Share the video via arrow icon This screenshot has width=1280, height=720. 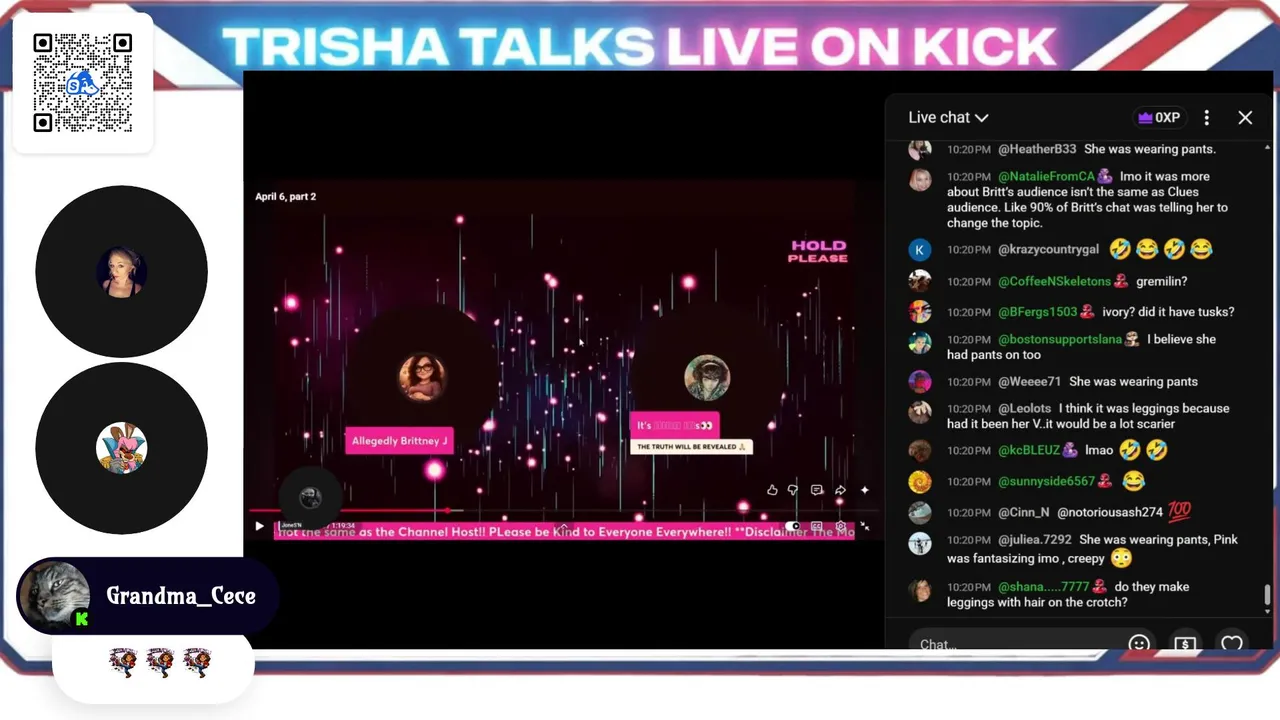click(x=840, y=490)
